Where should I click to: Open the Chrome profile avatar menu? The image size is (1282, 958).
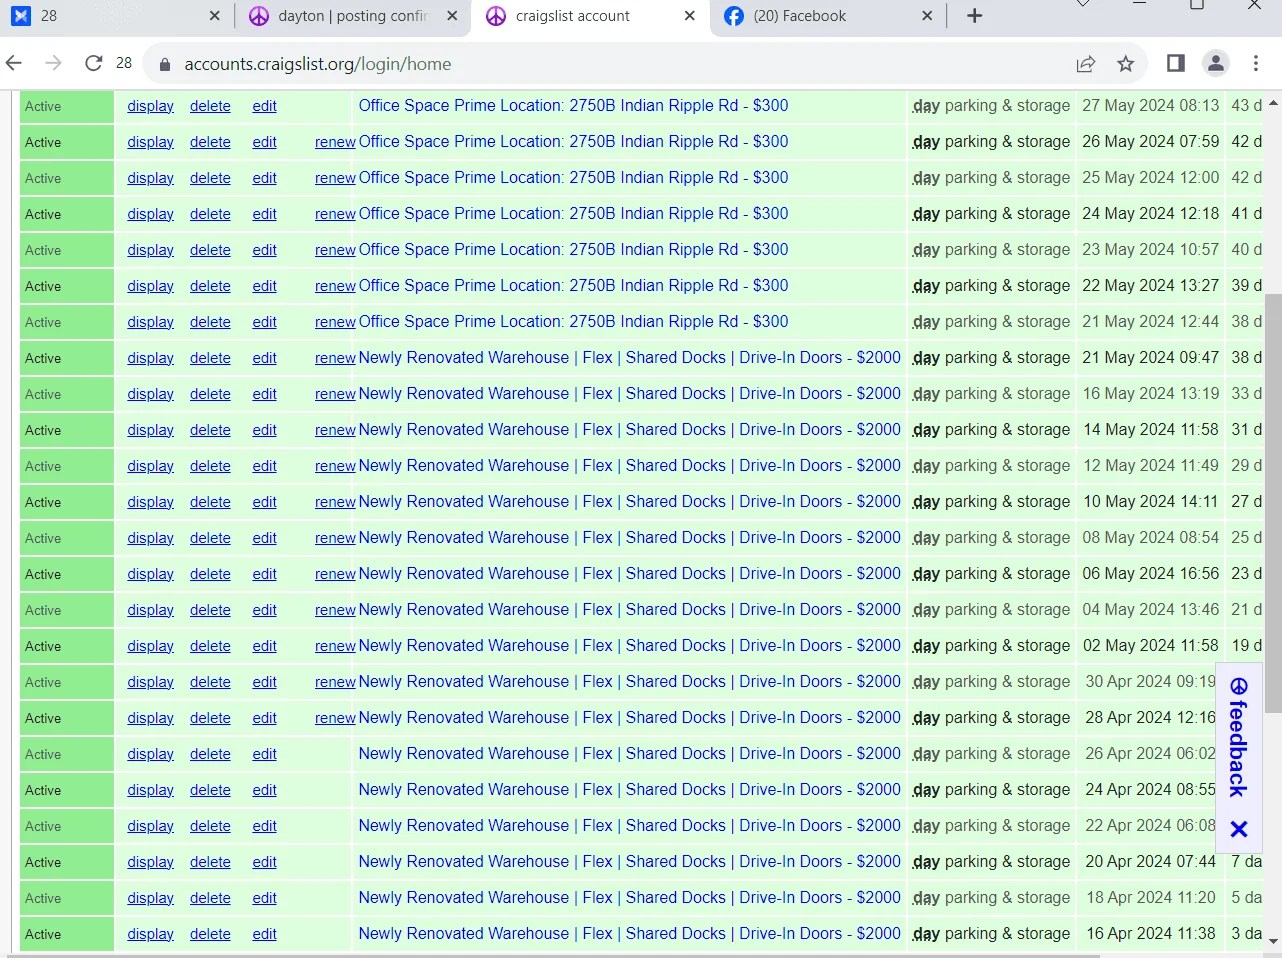[1216, 64]
